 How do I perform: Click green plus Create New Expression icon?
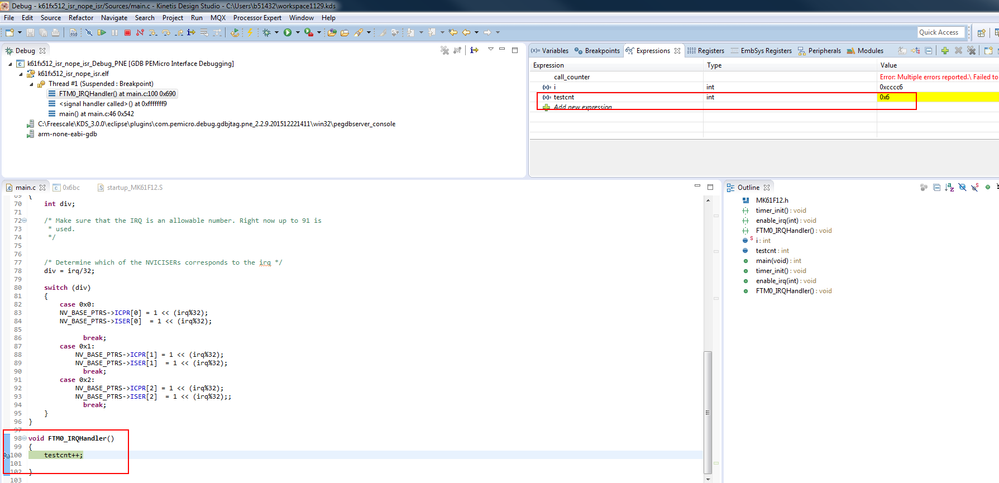coord(945,50)
